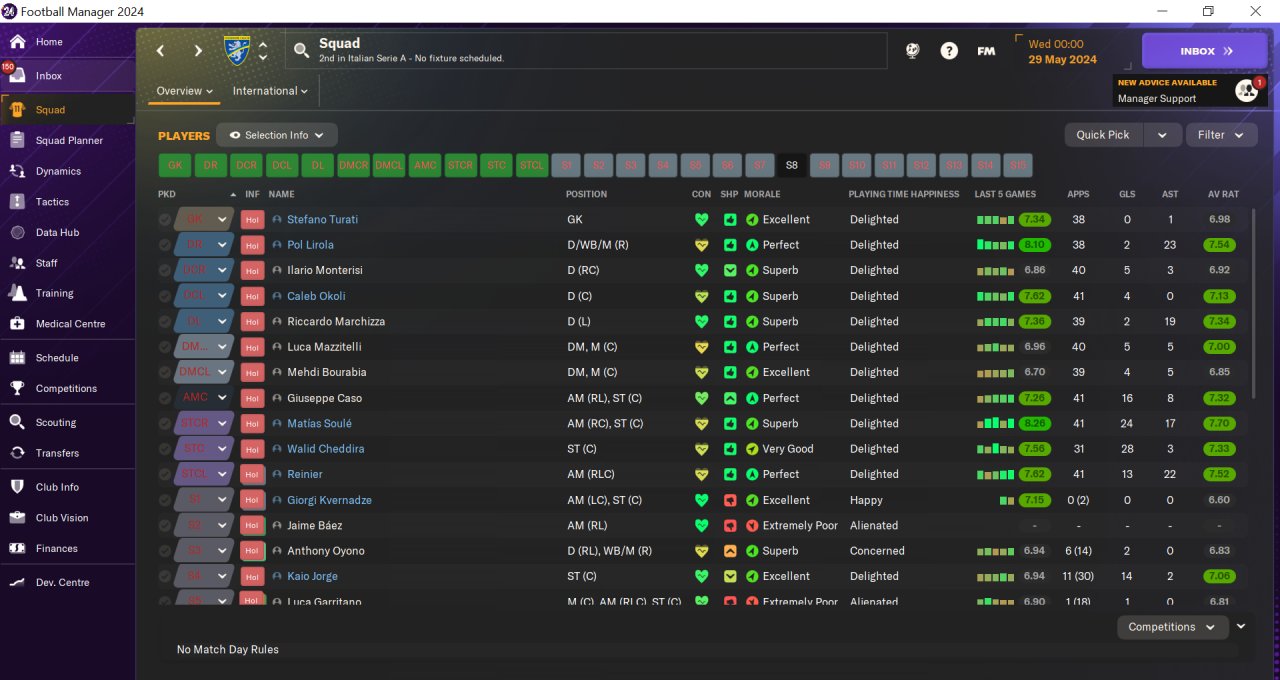Select the S15 substitute chip
The width and height of the screenshot is (1280, 680).
click(1017, 166)
